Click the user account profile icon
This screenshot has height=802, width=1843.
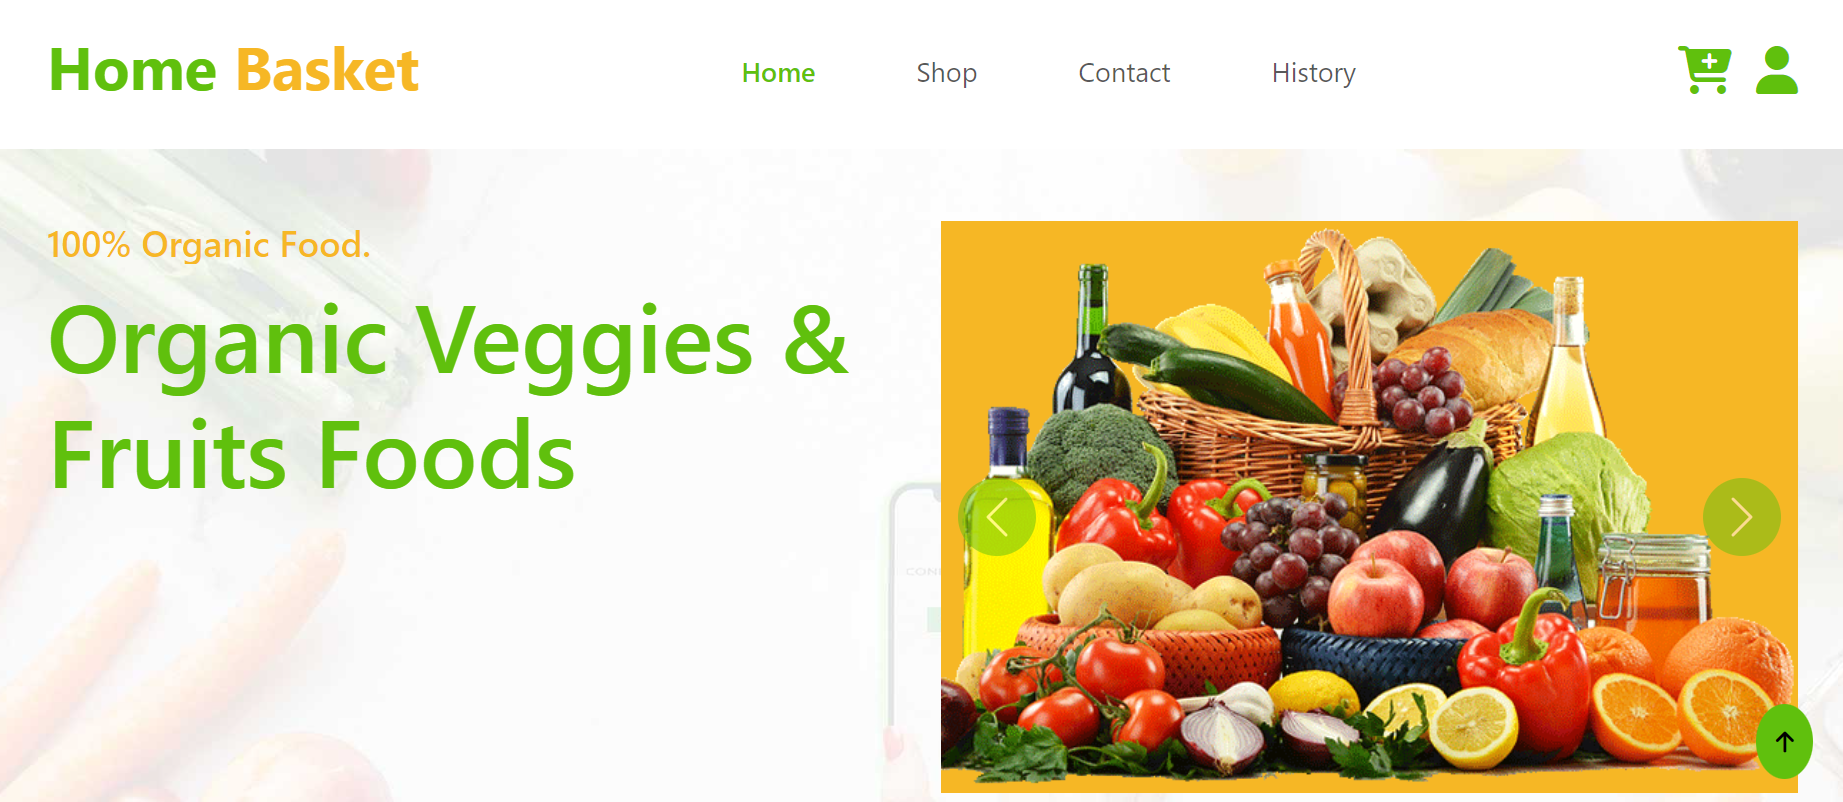(1777, 70)
